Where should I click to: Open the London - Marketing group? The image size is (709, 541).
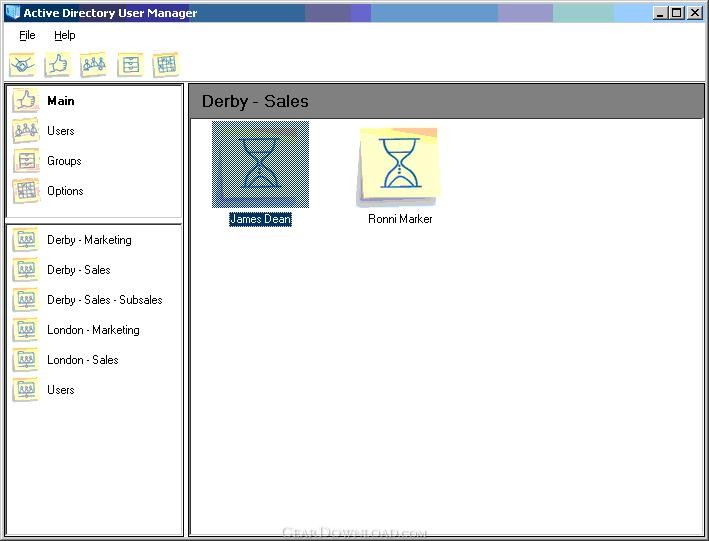pos(94,330)
